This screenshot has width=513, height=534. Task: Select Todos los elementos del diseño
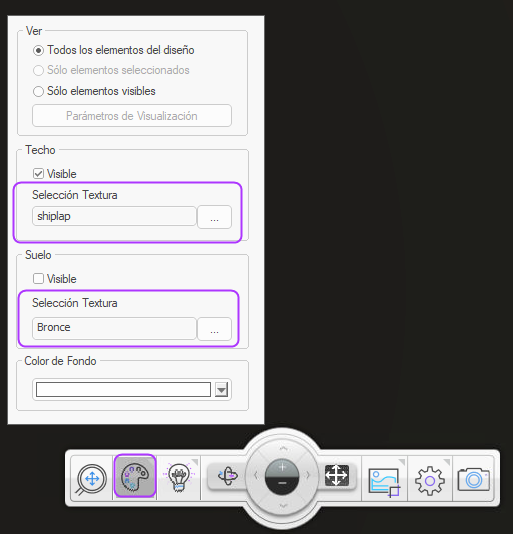[x=113, y=50]
